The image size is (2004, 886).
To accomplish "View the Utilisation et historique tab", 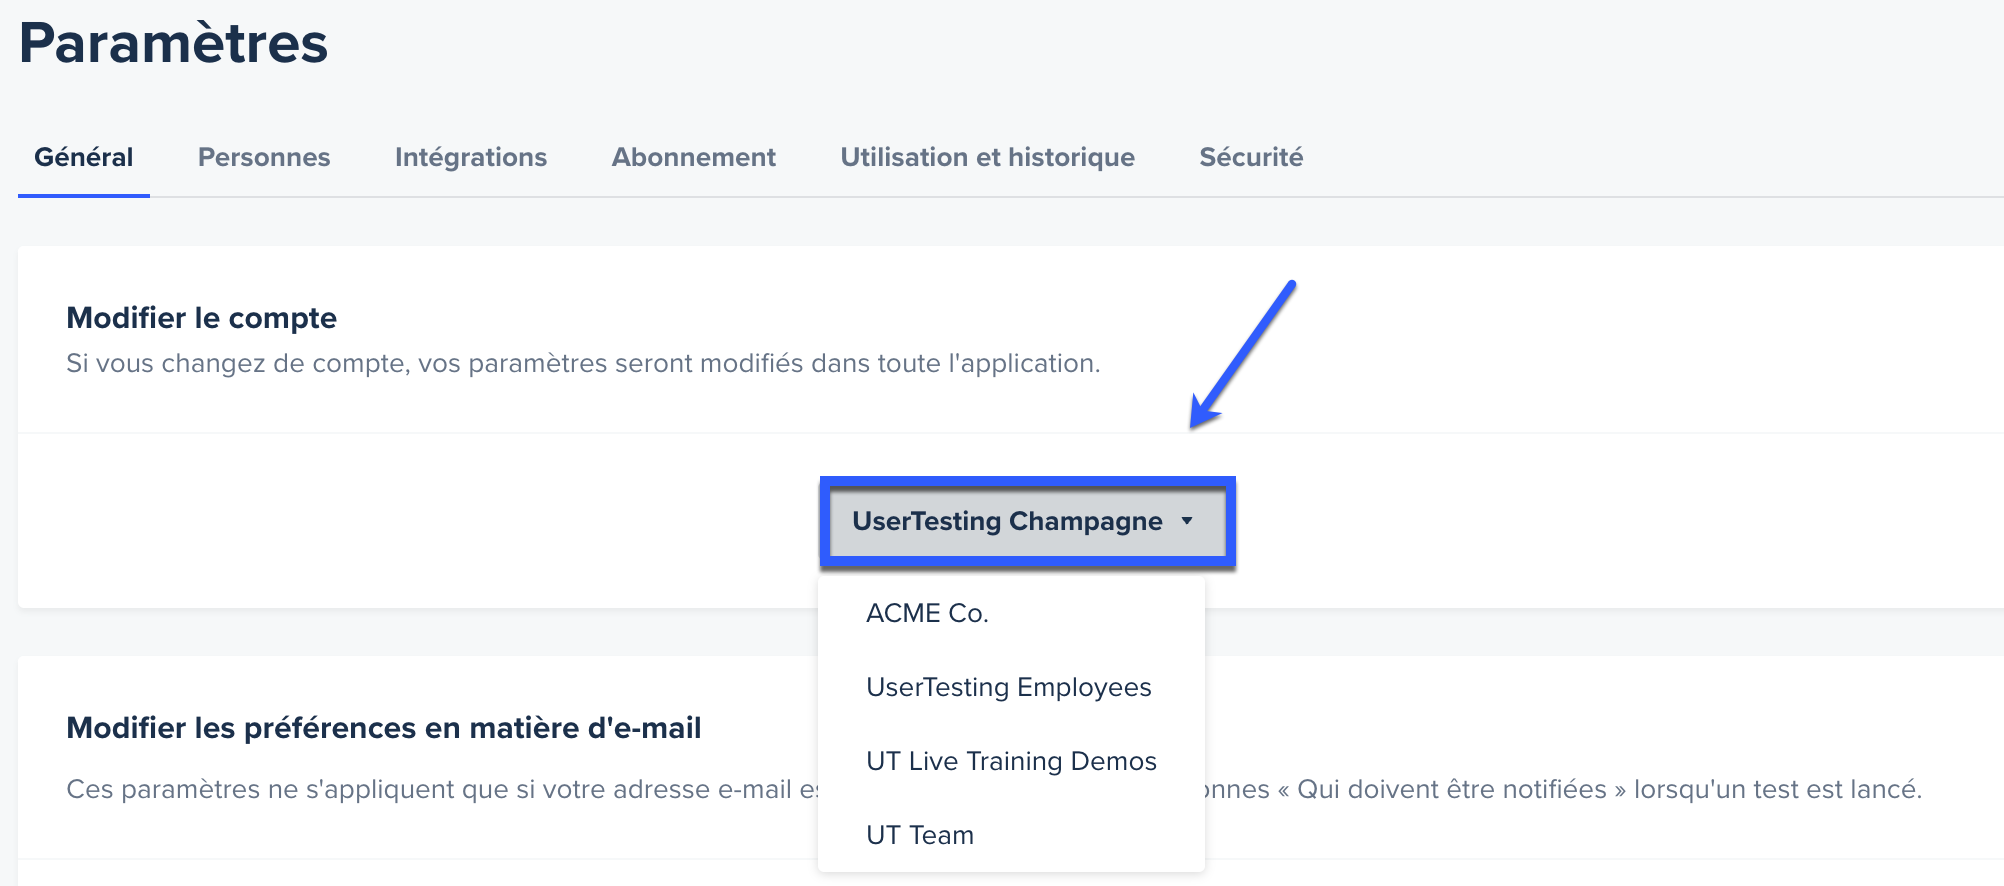I will pyautogui.click(x=988, y=157).
